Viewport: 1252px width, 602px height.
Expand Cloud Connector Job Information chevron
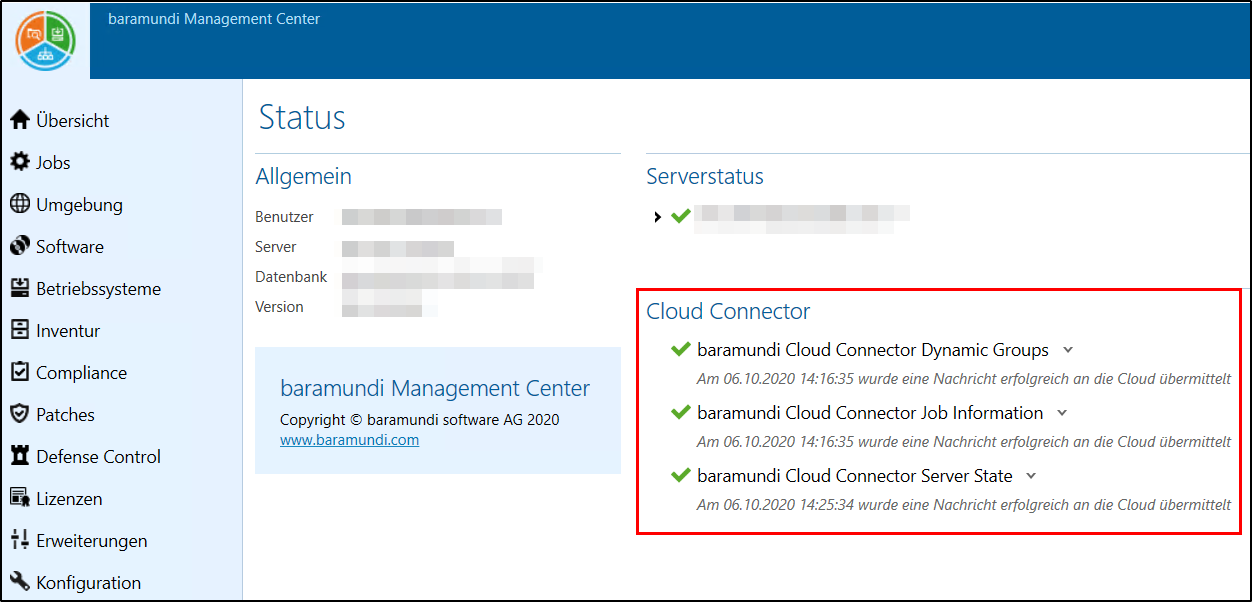coord(1062,413)
